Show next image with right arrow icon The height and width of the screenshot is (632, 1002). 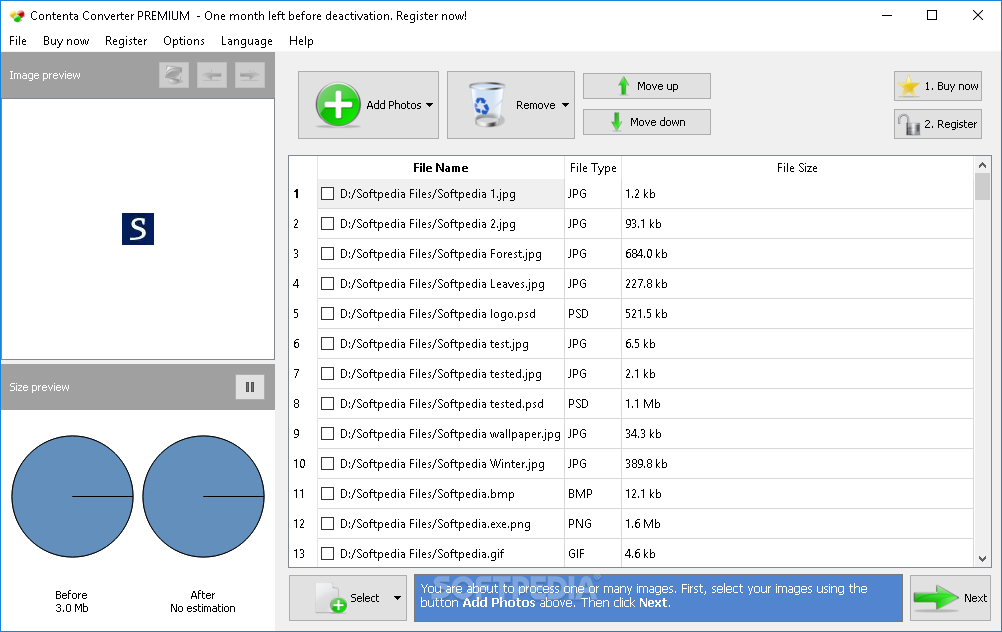point(249,75)
